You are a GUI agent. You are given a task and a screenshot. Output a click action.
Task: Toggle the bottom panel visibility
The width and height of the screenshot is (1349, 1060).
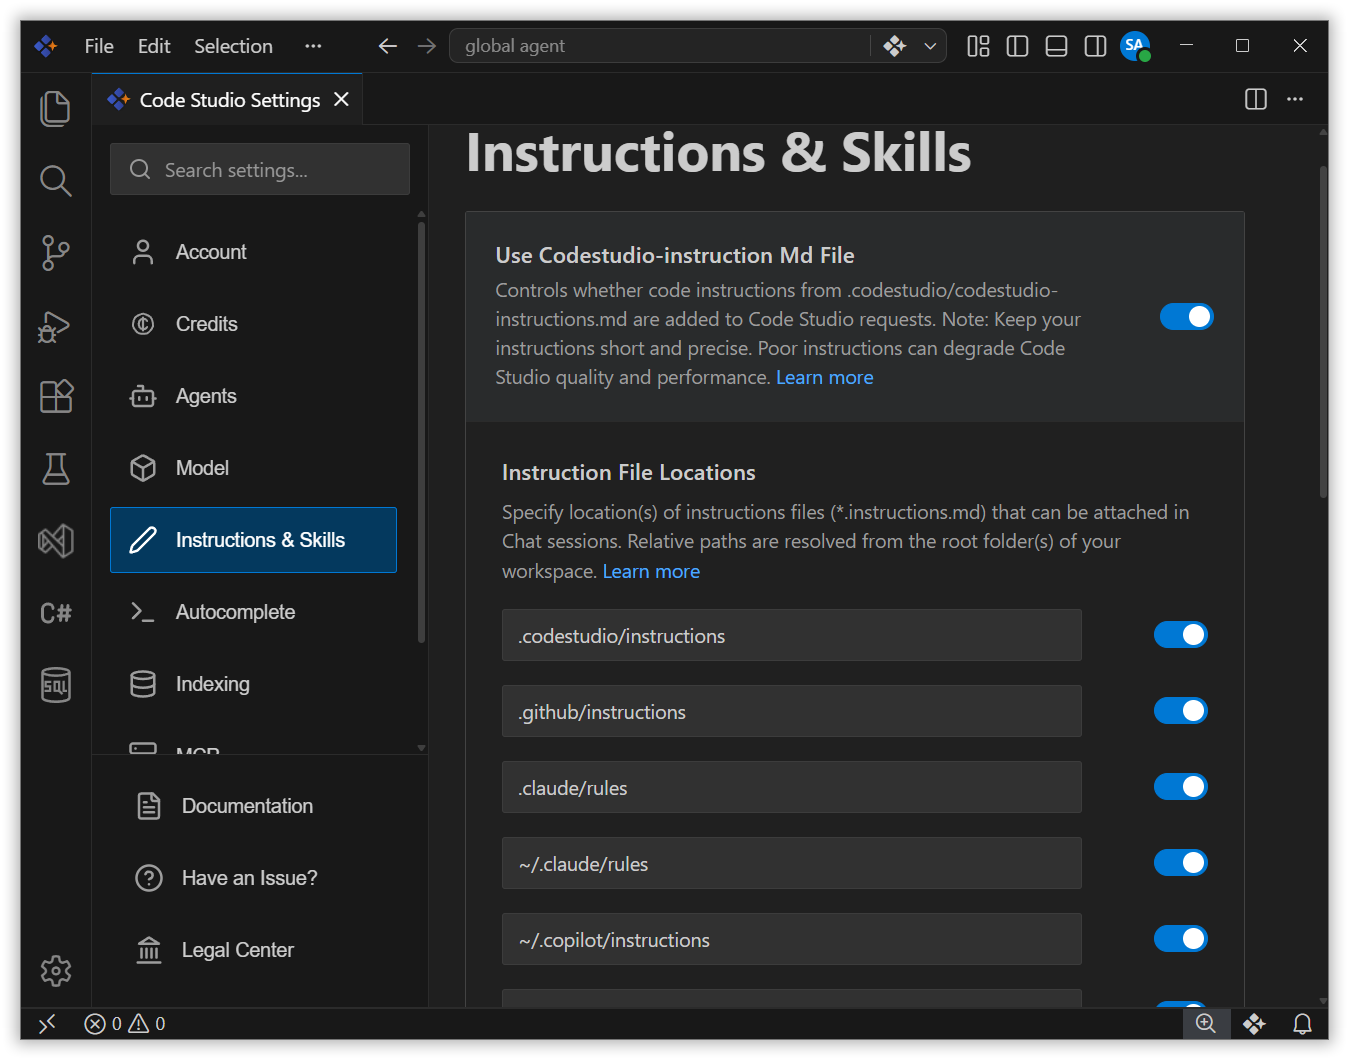coord(1056,46)
